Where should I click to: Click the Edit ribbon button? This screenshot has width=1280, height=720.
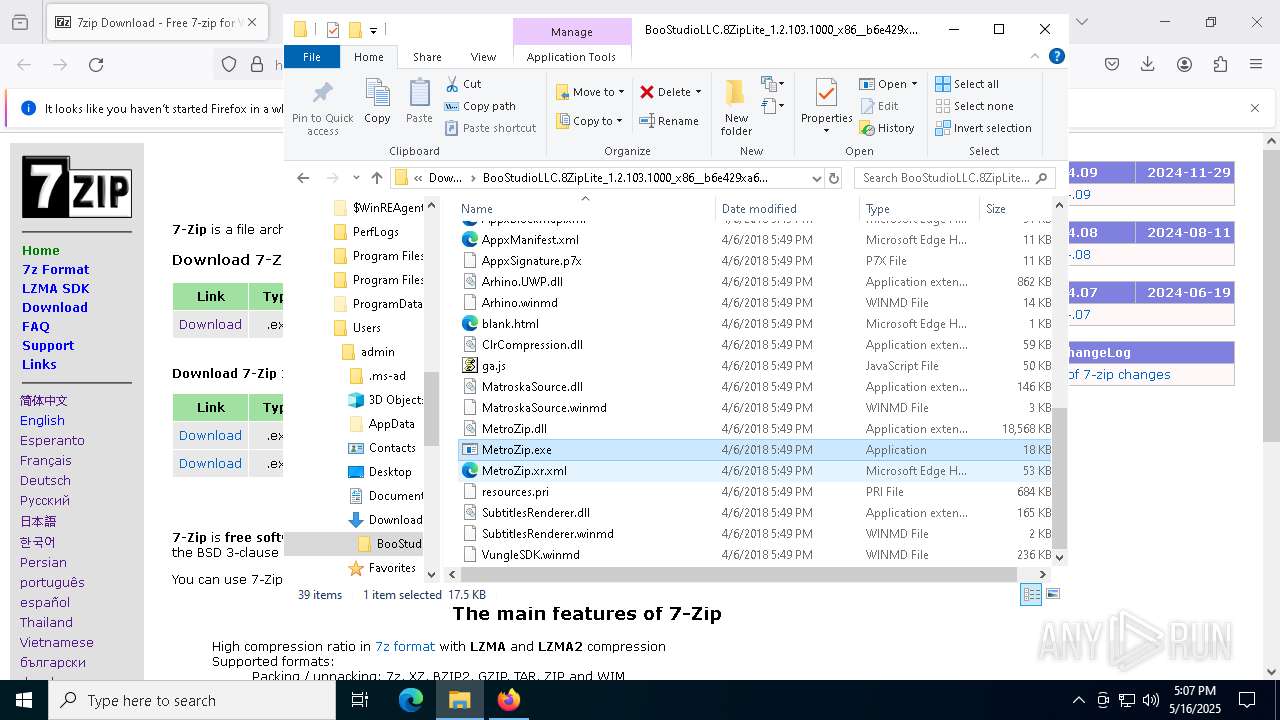tap(879, 106)
